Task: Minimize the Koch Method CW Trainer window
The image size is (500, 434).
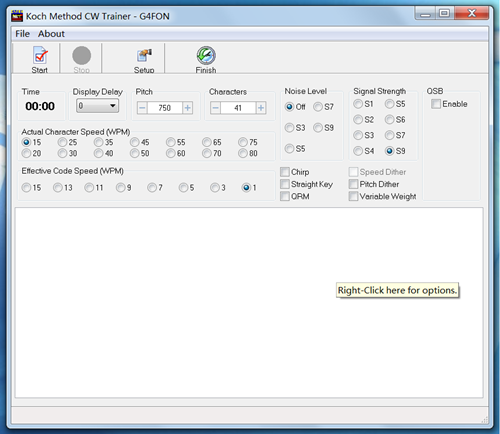Action: coord(425,14)
